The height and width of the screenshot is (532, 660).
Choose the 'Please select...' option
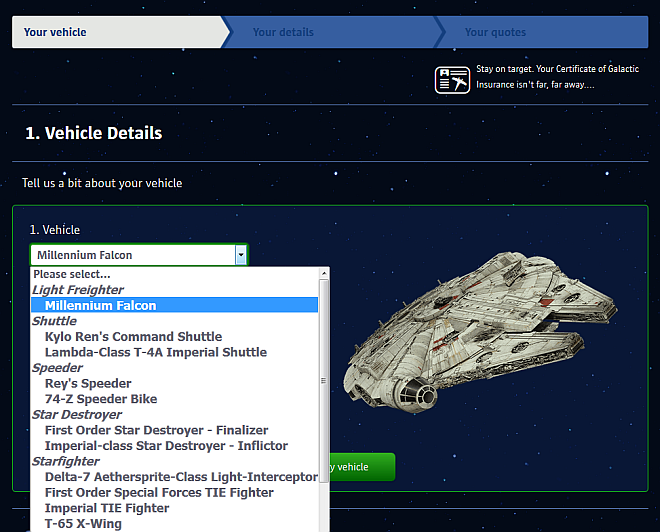(x=174, y=274)
